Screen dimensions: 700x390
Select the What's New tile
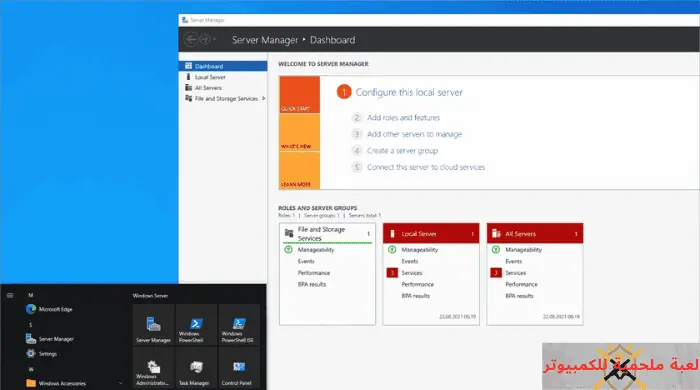[x=300, y=133]
